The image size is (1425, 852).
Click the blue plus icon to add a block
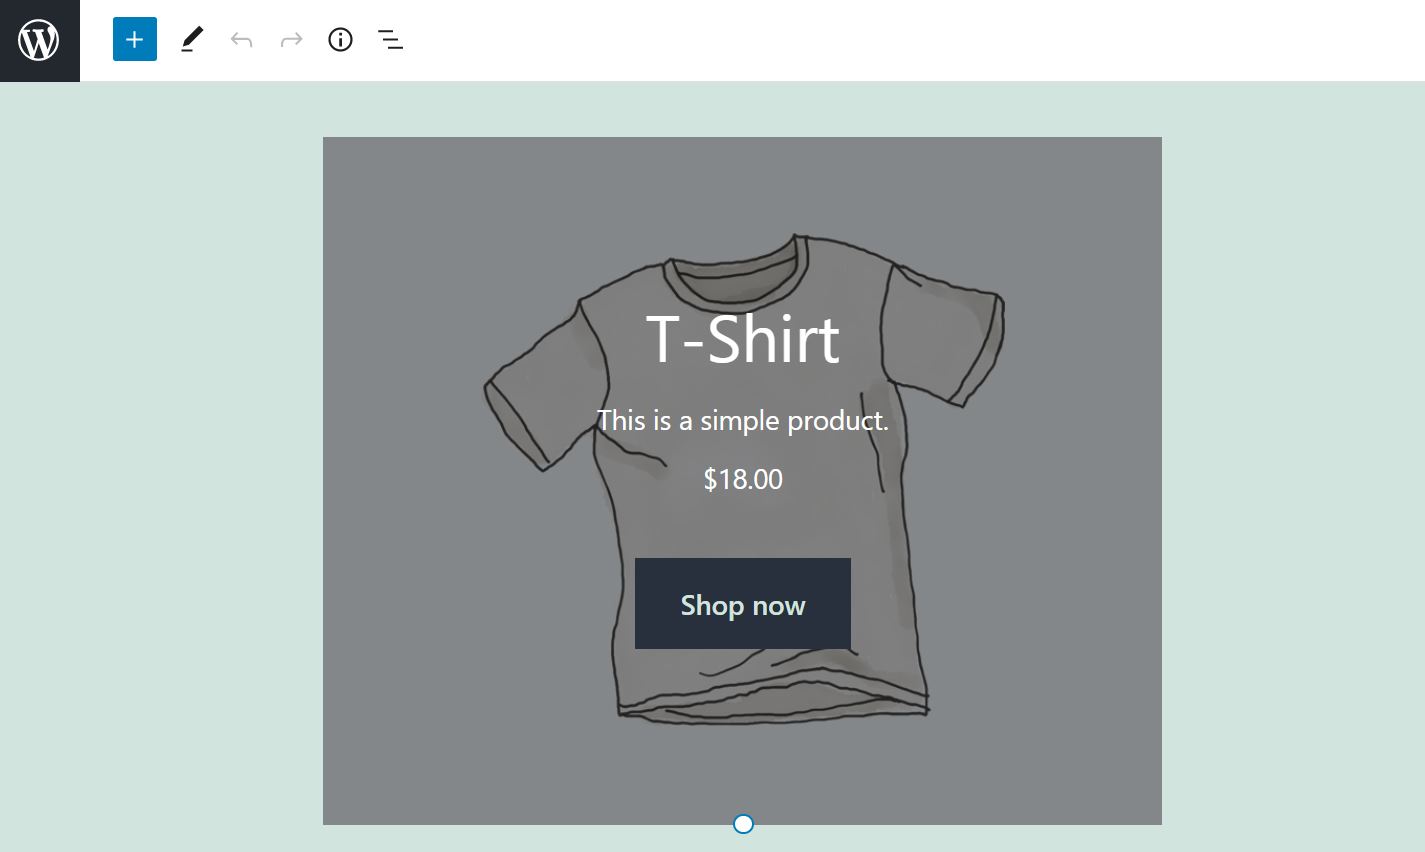tap(135, 39)
